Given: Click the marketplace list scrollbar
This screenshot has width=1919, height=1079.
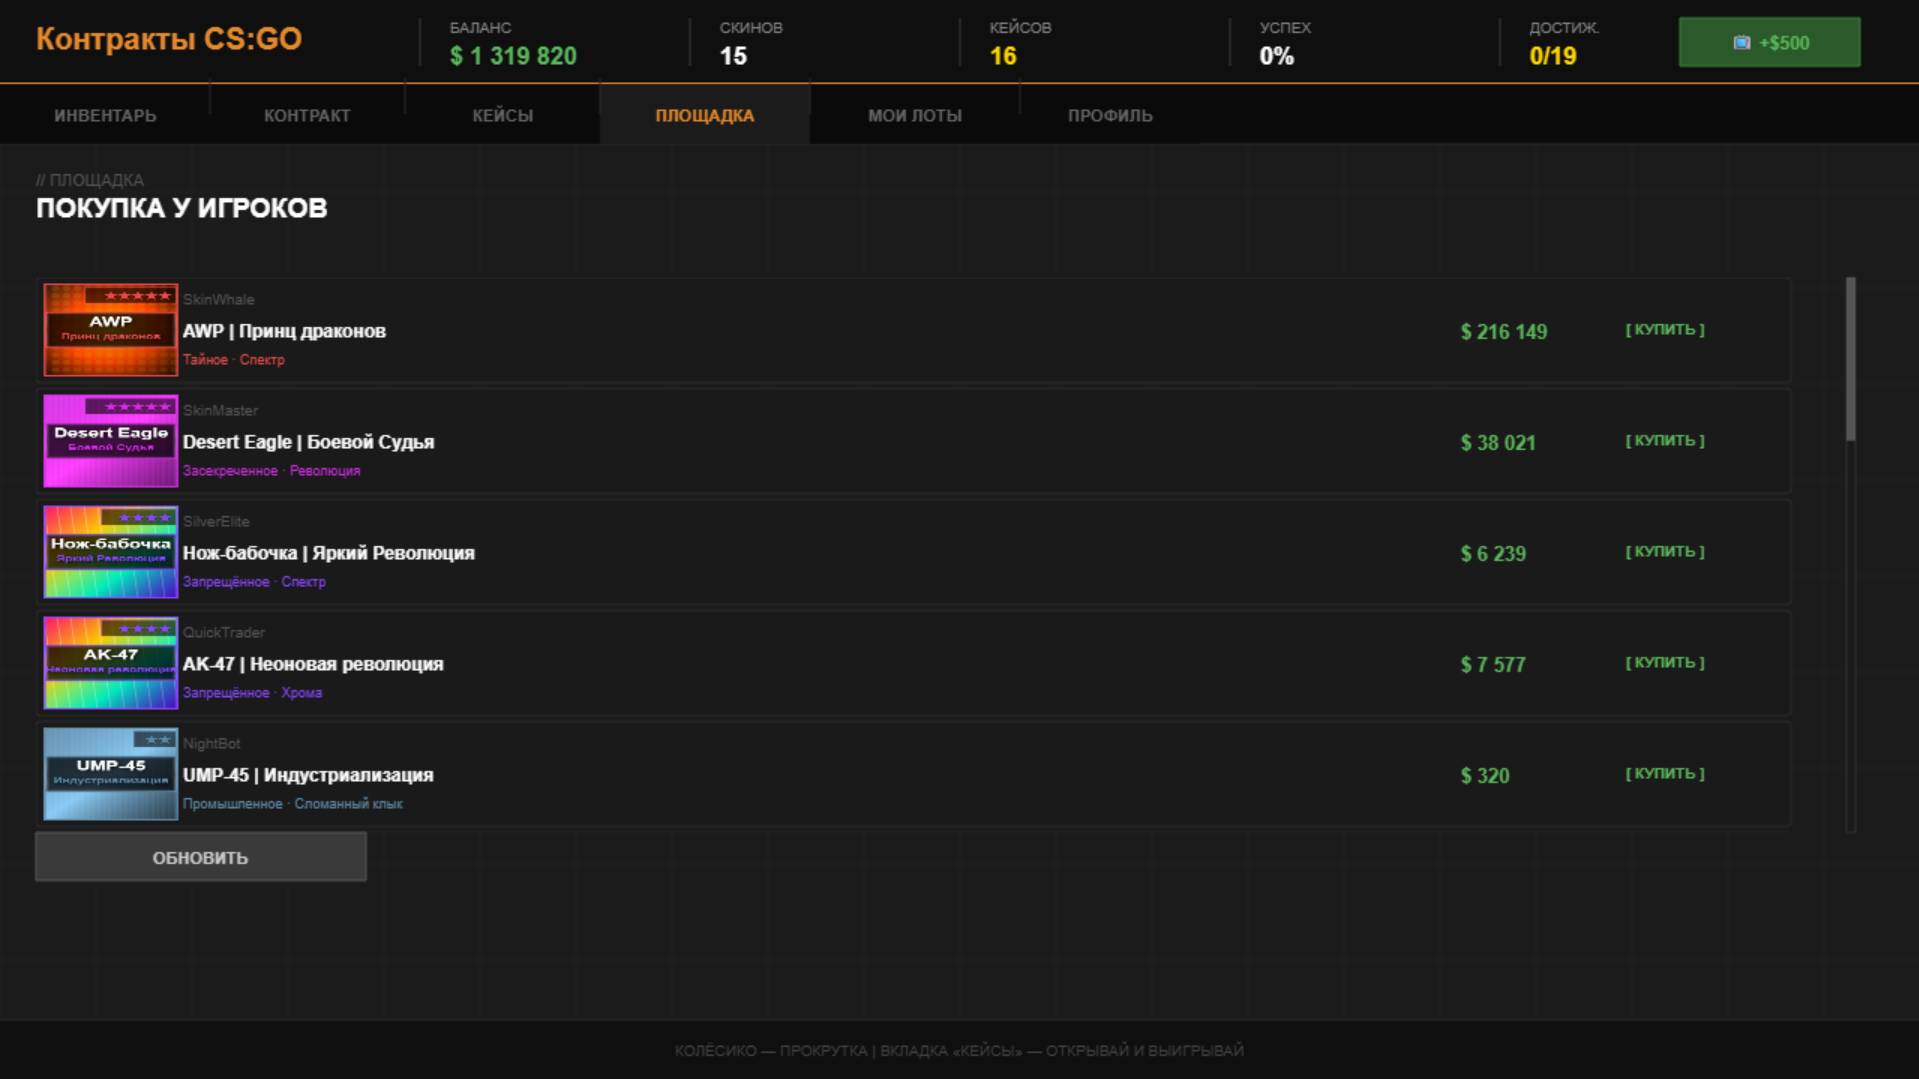Looking at the screenshot, I should coord(1851,555).
